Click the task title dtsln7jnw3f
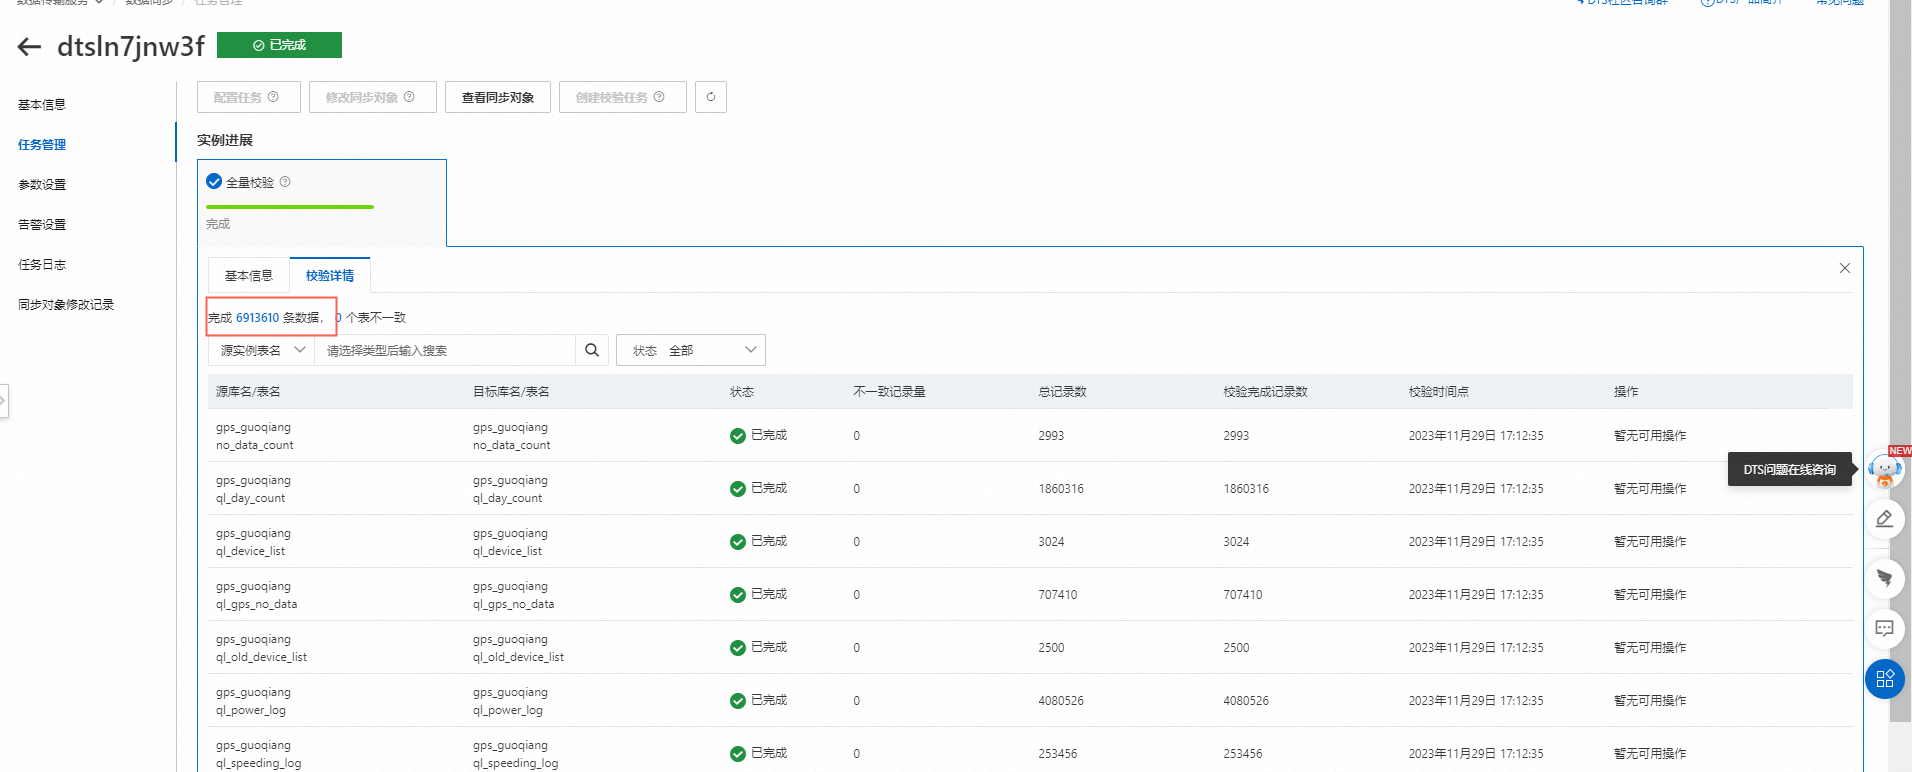1912x772 pixels. click(x=131, y=46)
